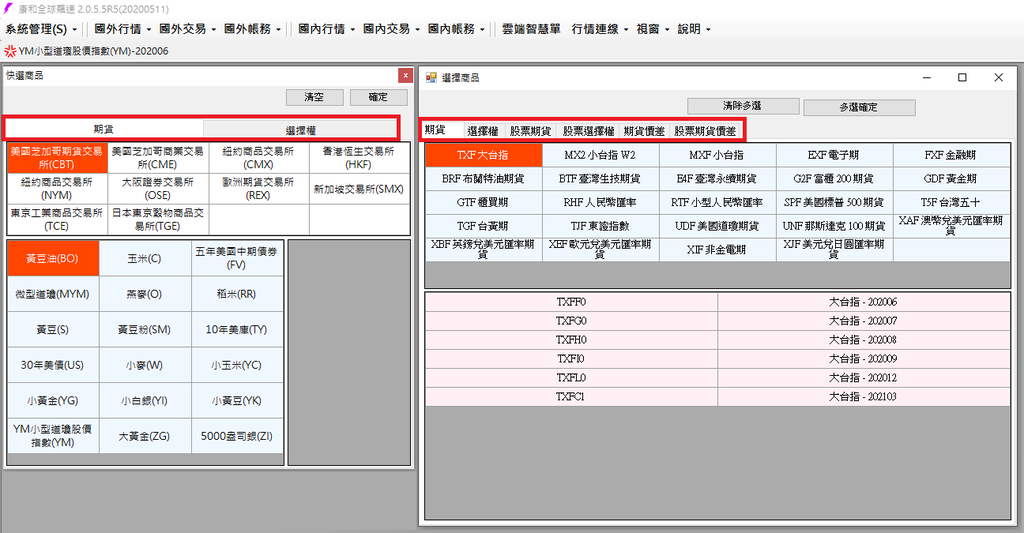The width and height of the screenshot is (1024, 533).
Task: Switch to 期貨 tab in 快選商品
Action: [x=104, y=129]
